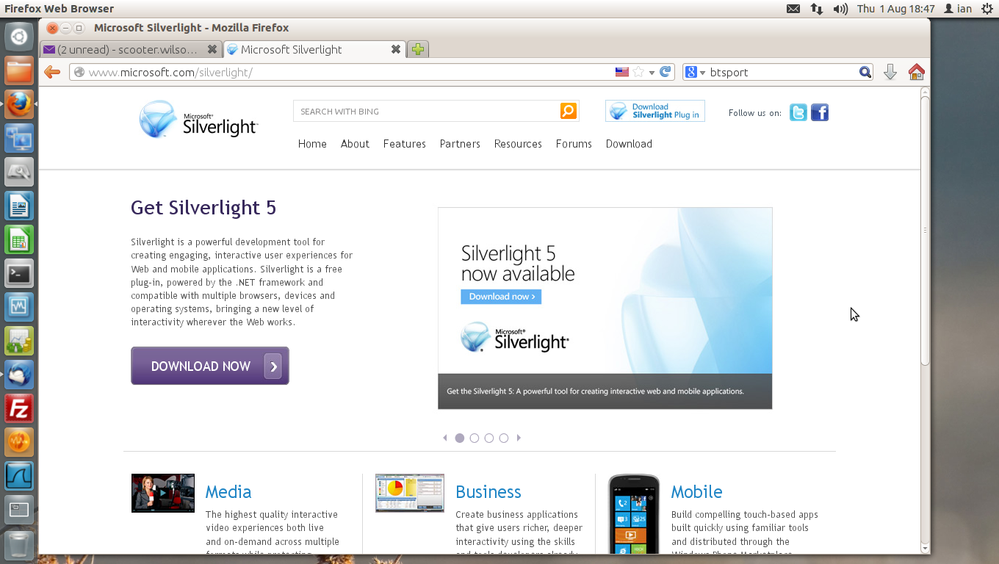
Task: Click the mail envelope indicator in the top panel
Action: coord(793,8)
